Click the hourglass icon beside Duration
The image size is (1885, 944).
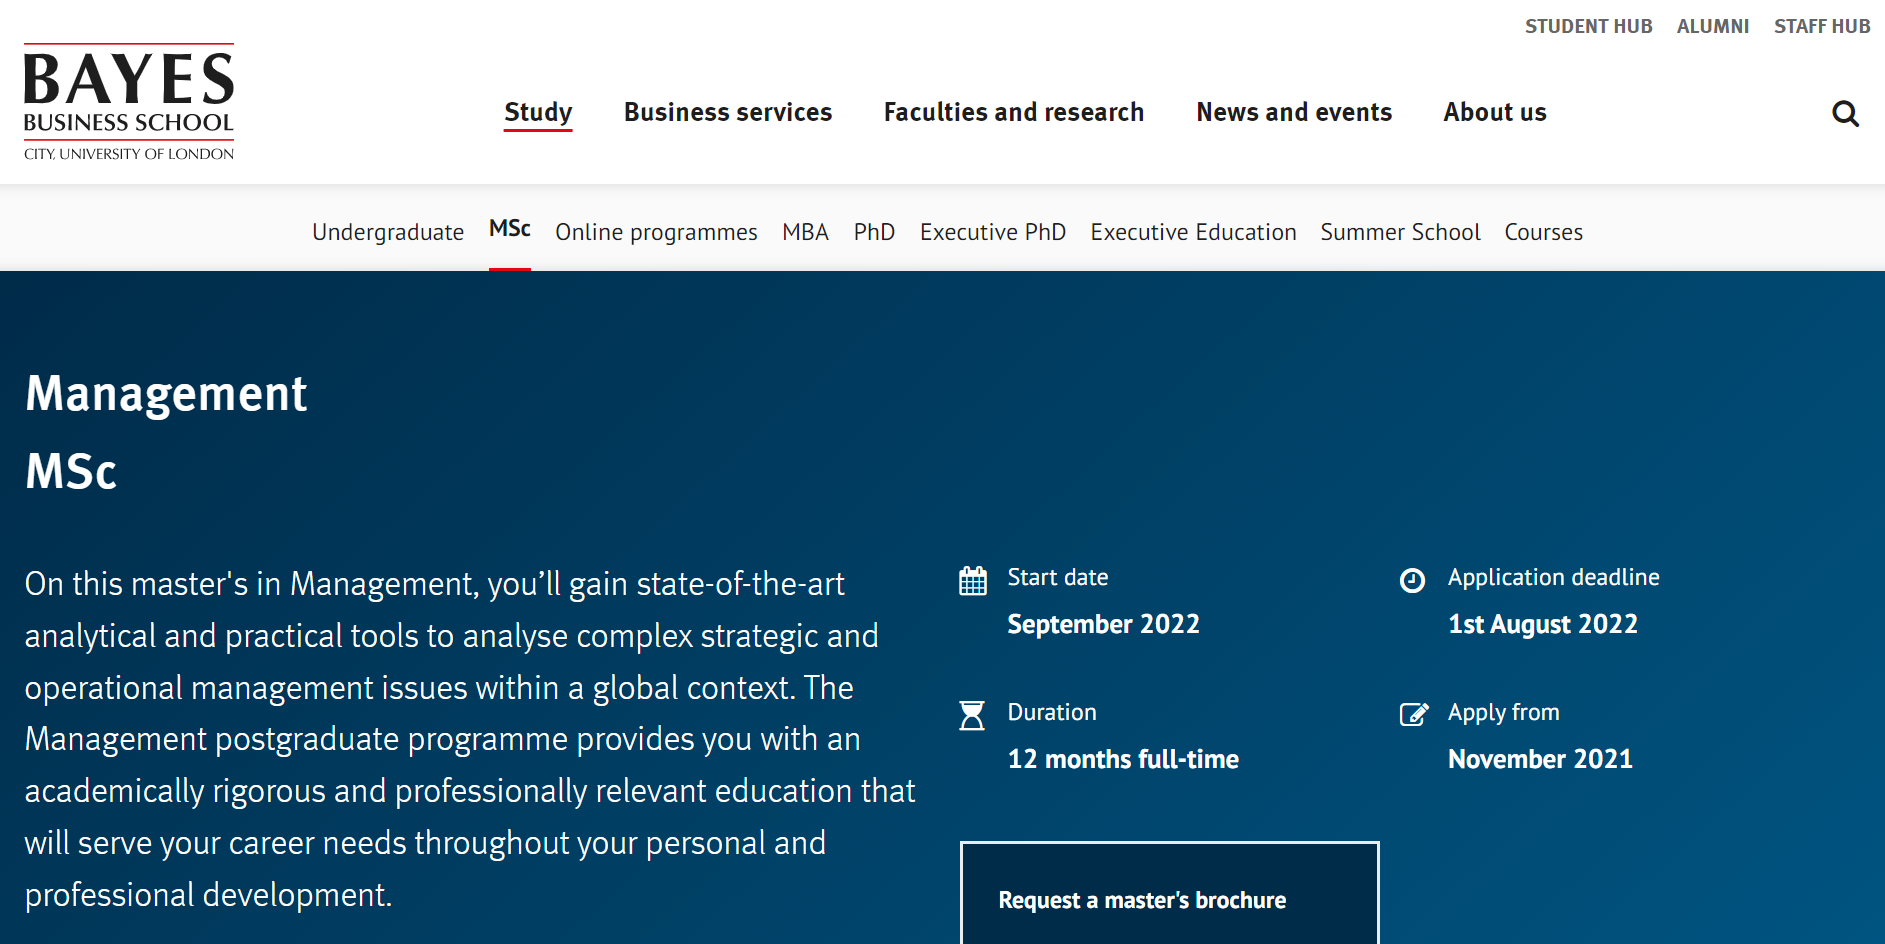click(972, 715)
